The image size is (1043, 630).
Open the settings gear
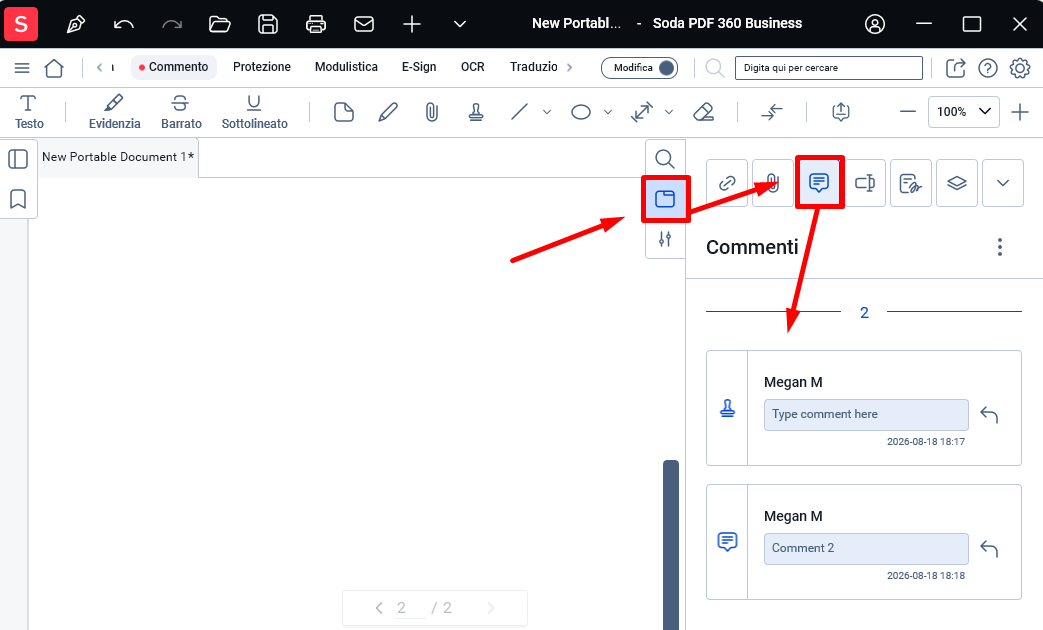(1020, 68)
